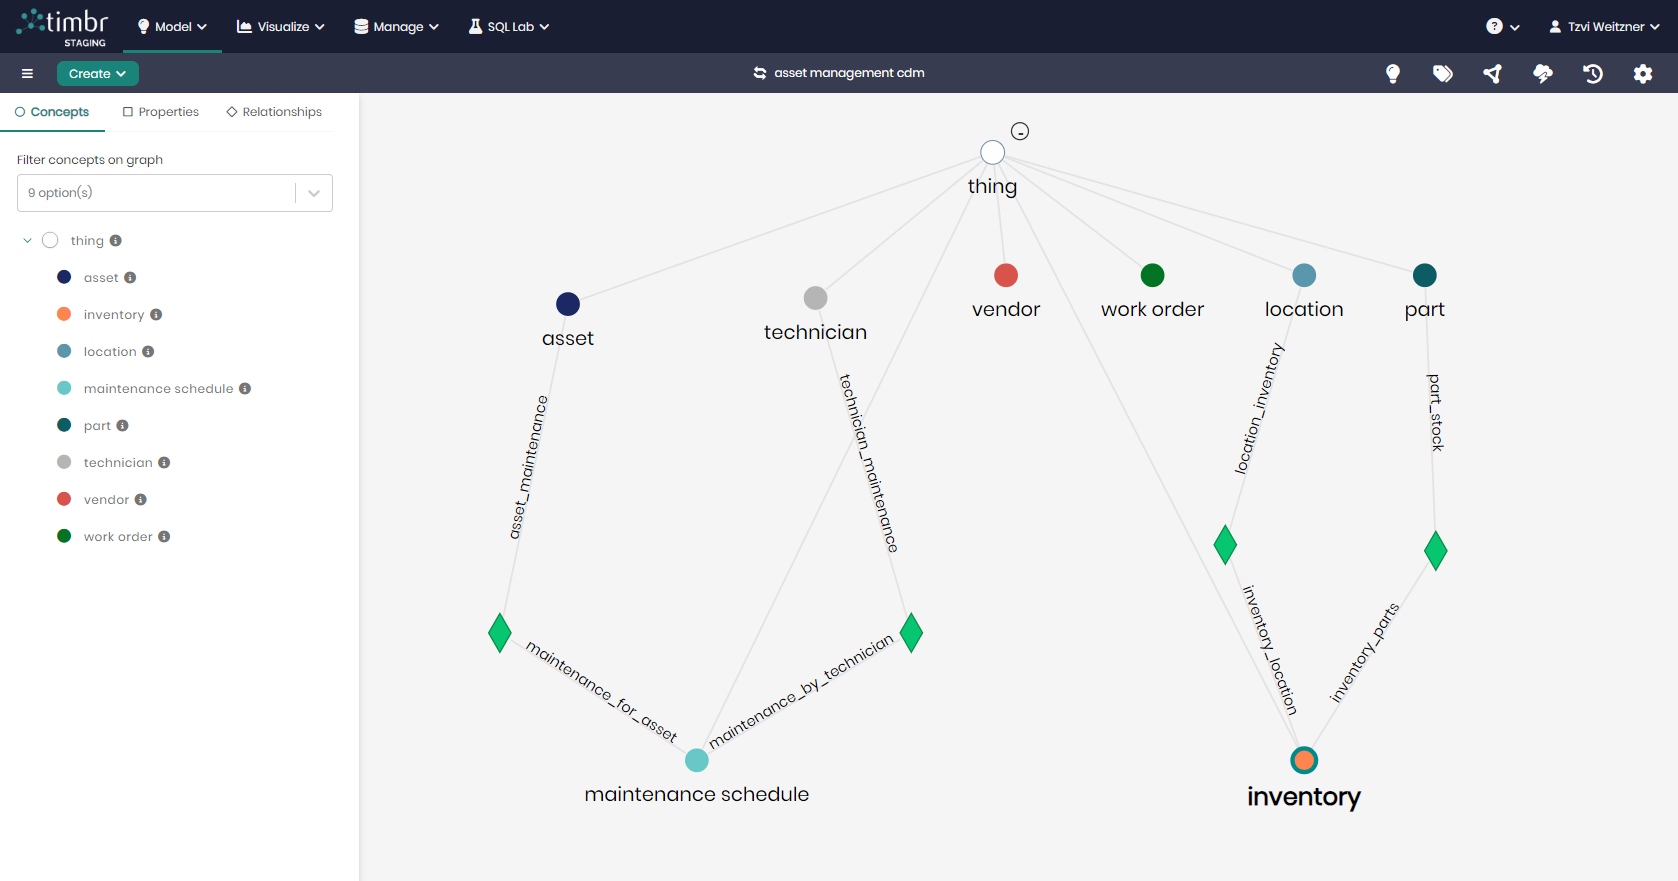The image size is (1678, 881).
Task: Select asset in the concepts list
Action: click(101, 278)
